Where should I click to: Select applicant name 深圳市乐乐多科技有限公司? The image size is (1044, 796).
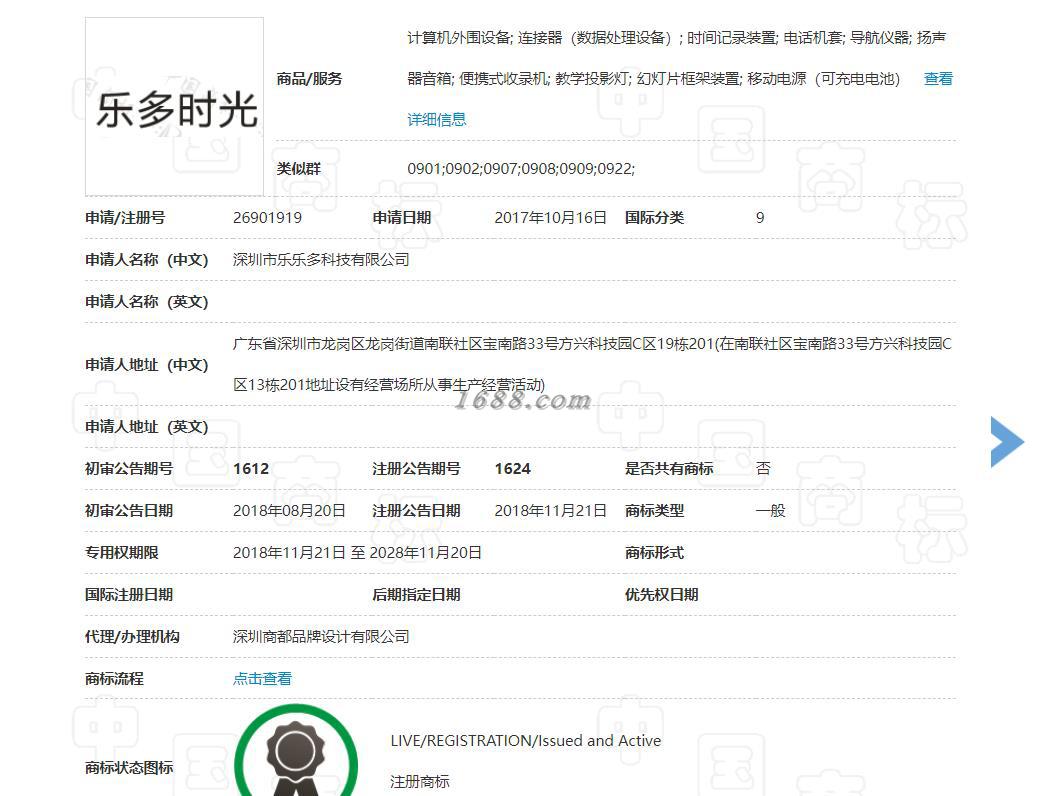coord(321,260)
